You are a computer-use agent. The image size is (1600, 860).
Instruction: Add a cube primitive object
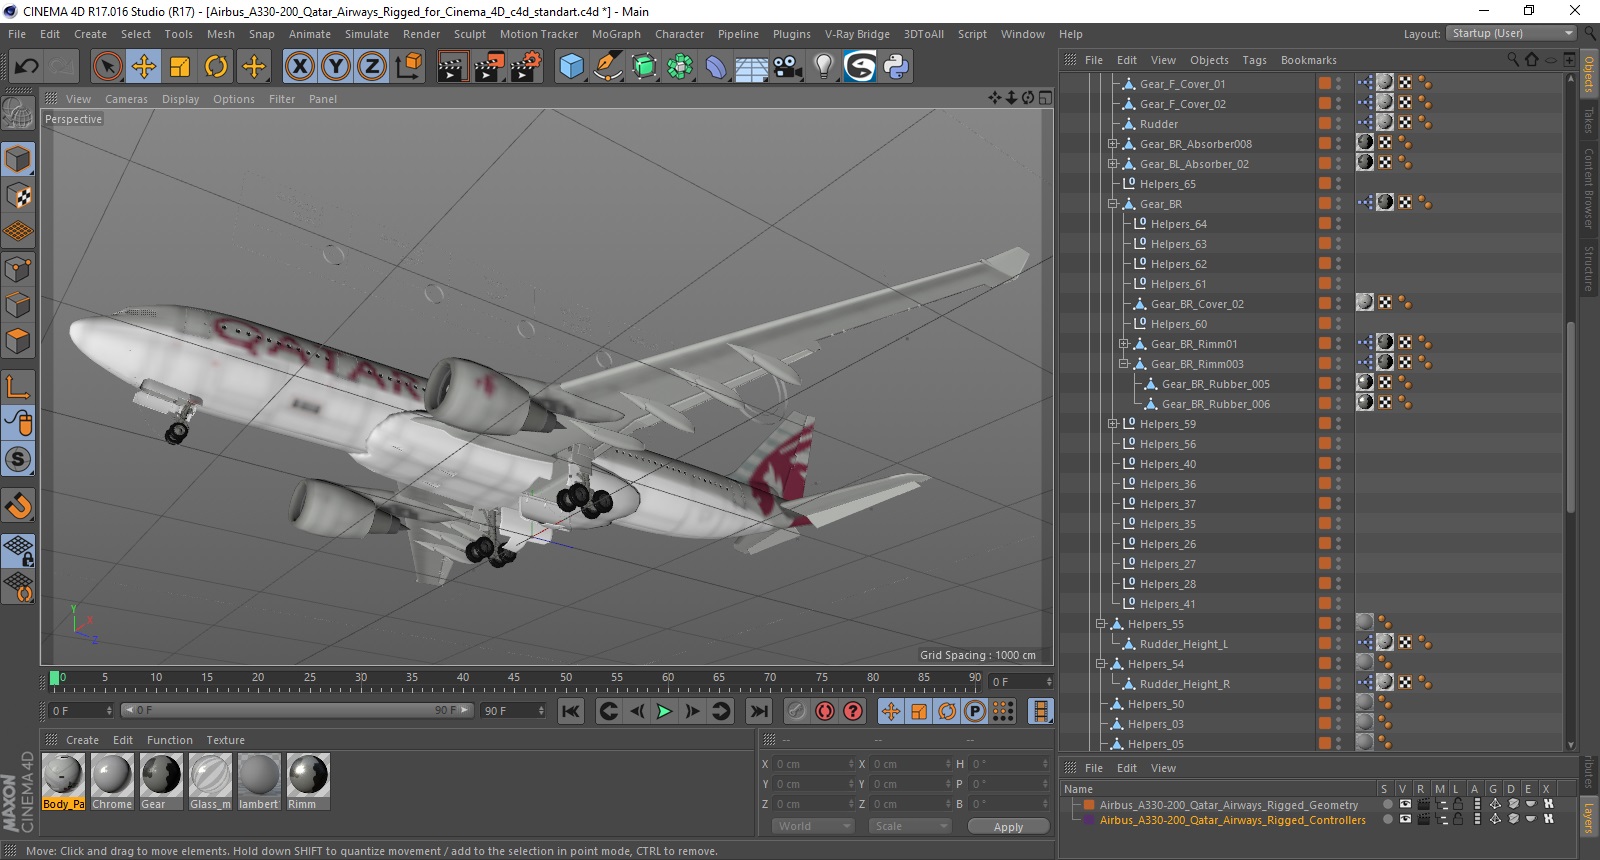pos(571,67)
